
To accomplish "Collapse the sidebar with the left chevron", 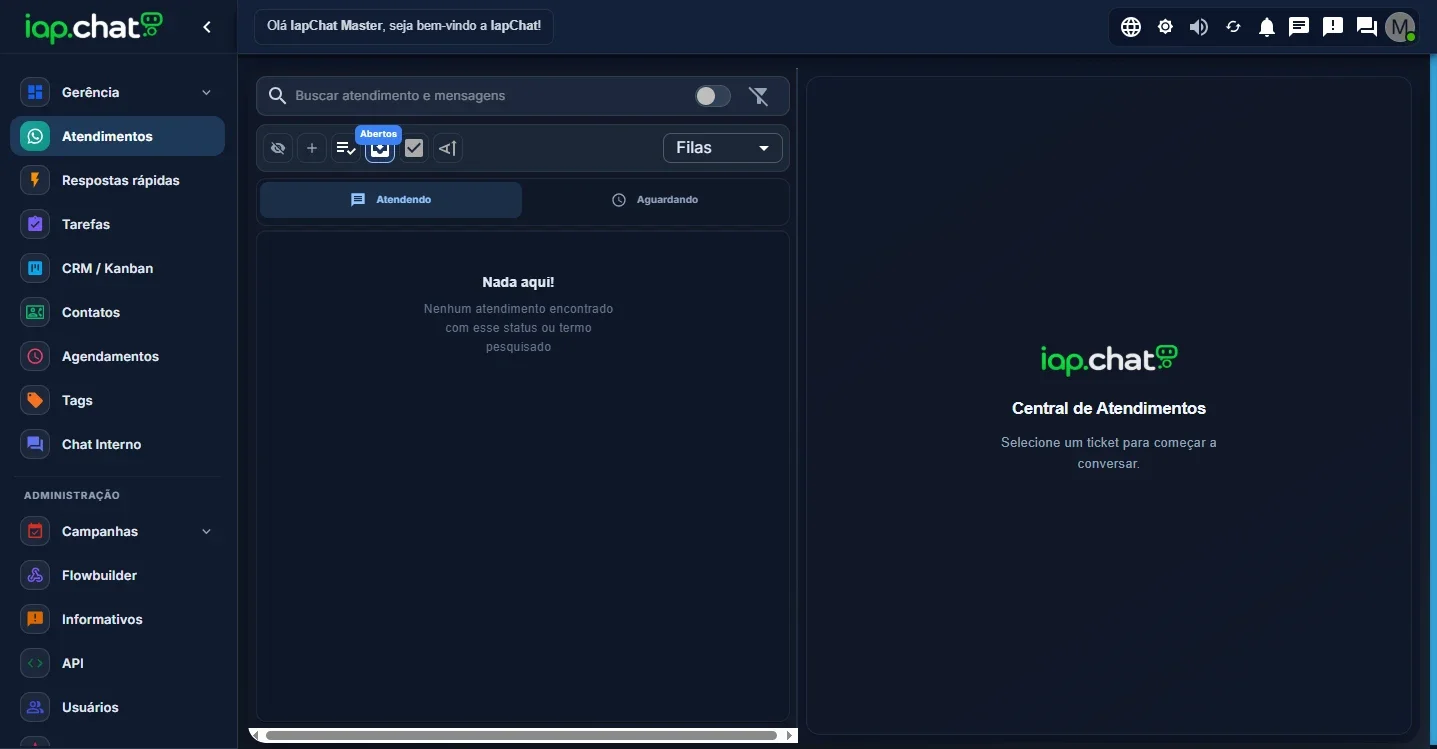I will coord(207,27).
